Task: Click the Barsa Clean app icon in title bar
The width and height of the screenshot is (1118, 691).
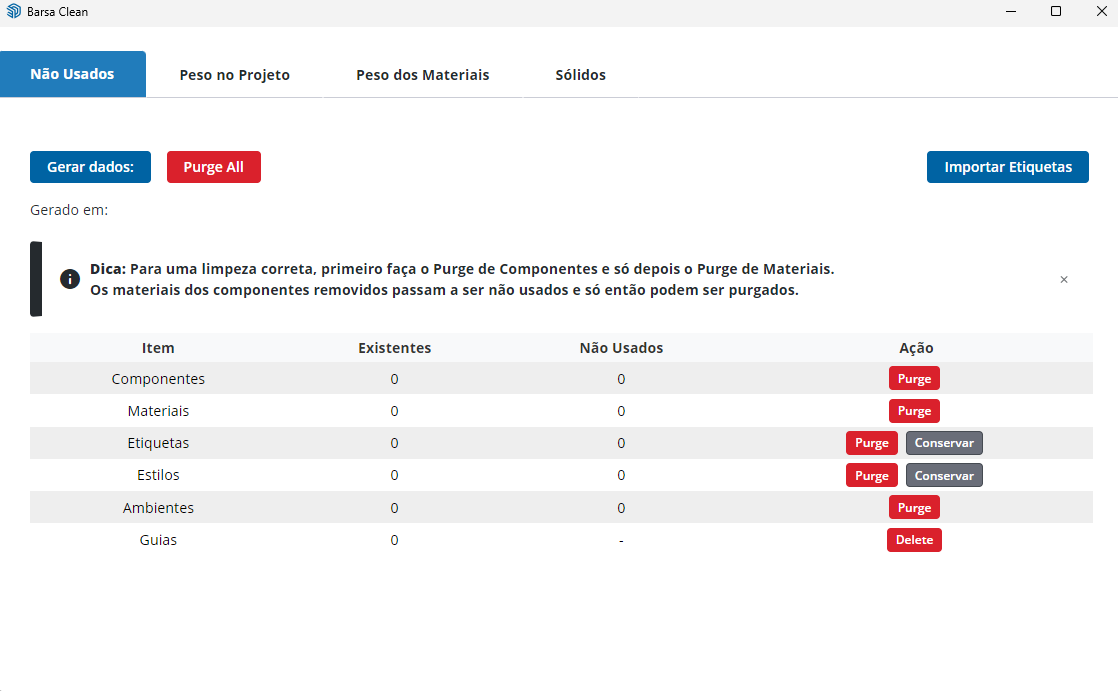Action: [x=14, y=12]
